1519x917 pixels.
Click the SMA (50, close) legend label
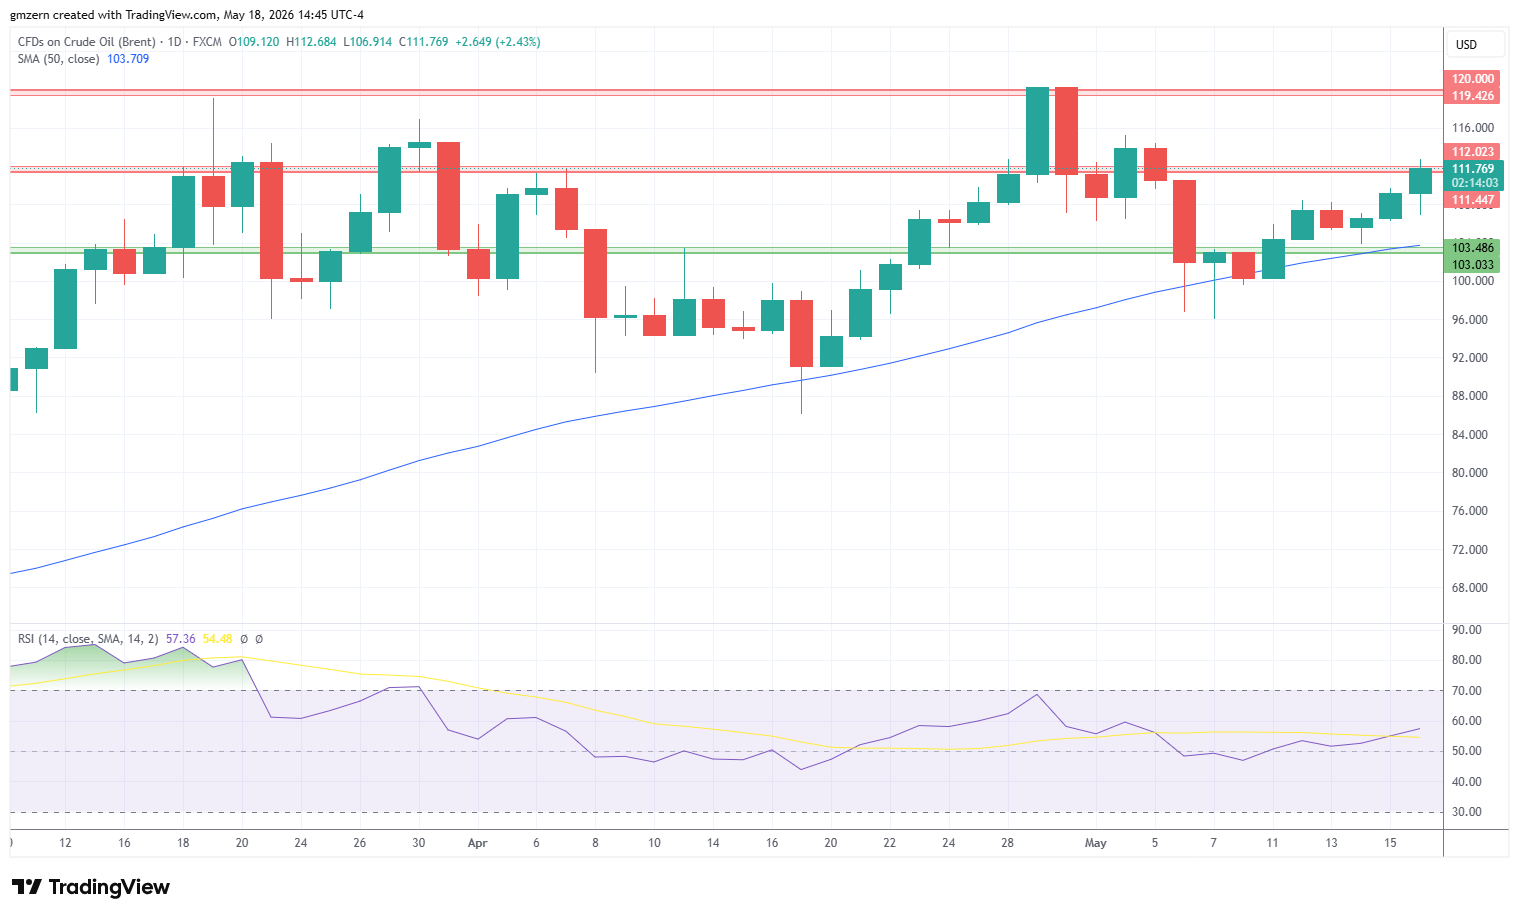tap(58, 59)
